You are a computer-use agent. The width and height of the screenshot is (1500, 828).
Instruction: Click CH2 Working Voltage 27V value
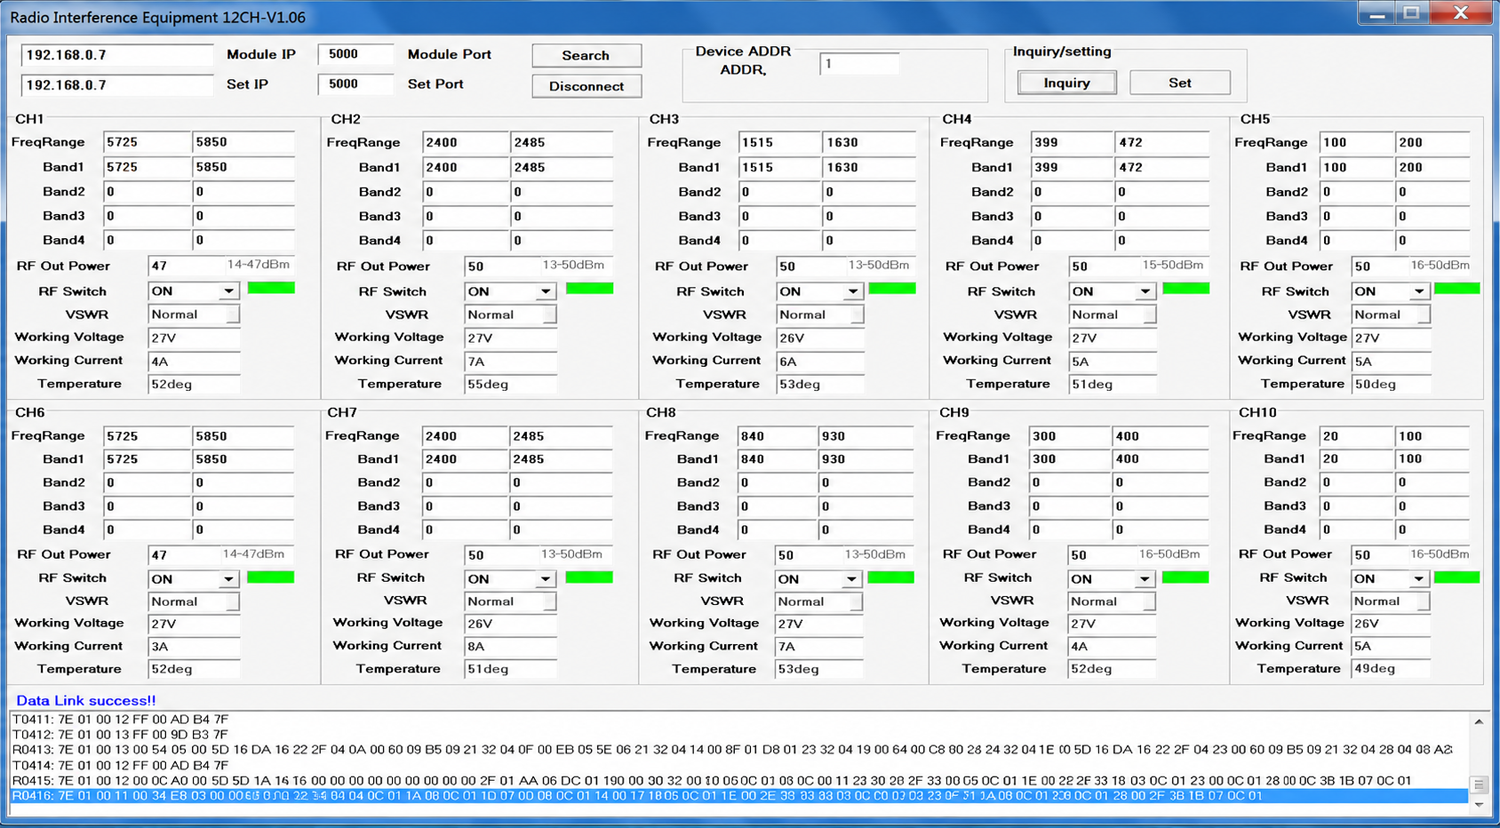pos(510,338)
